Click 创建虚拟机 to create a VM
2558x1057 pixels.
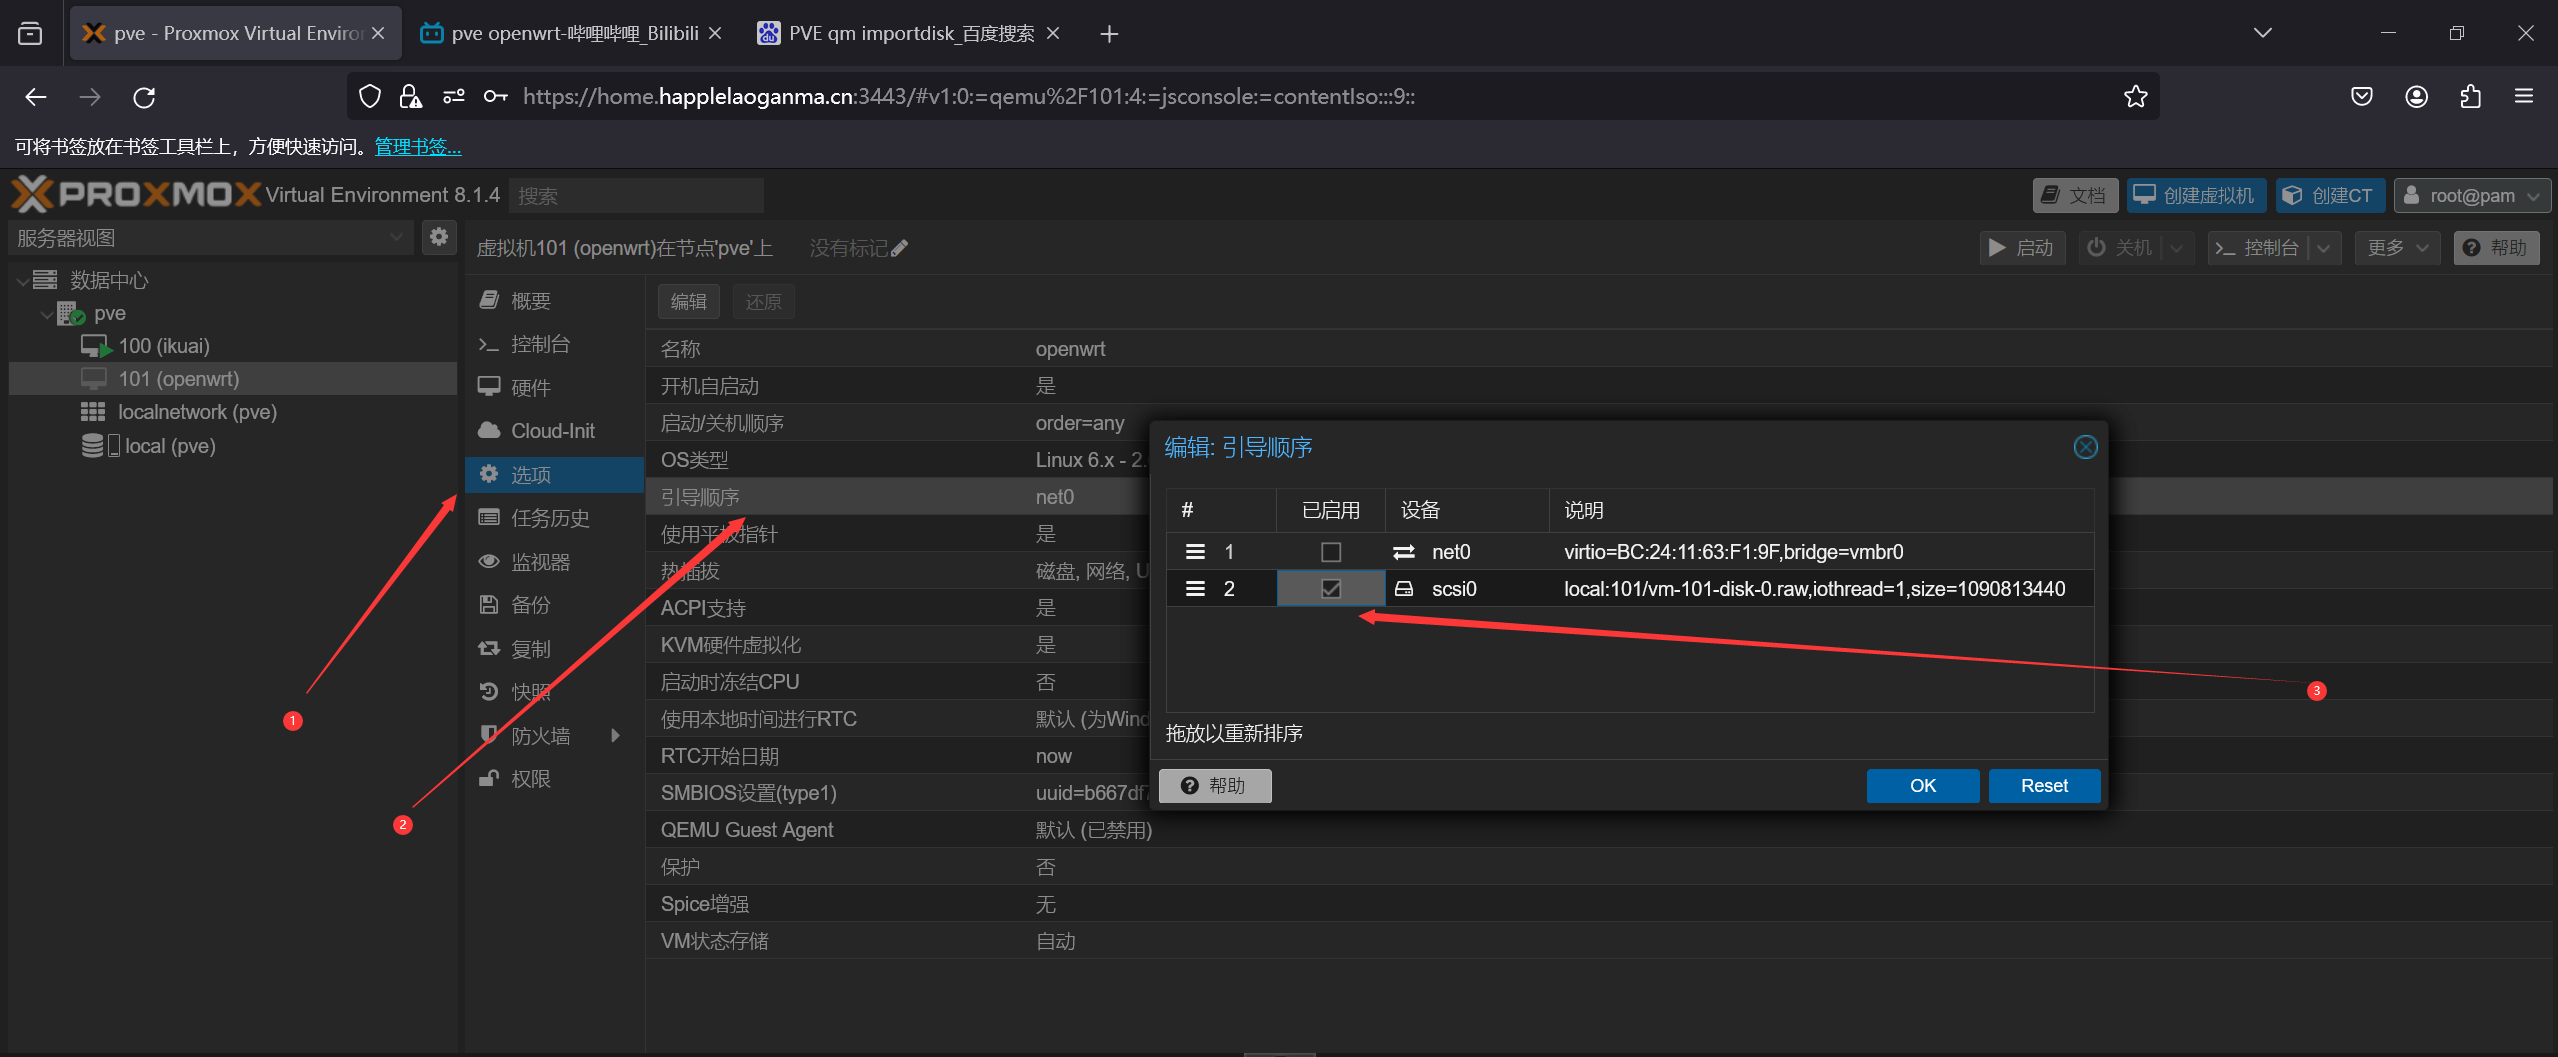(2194, 195)
